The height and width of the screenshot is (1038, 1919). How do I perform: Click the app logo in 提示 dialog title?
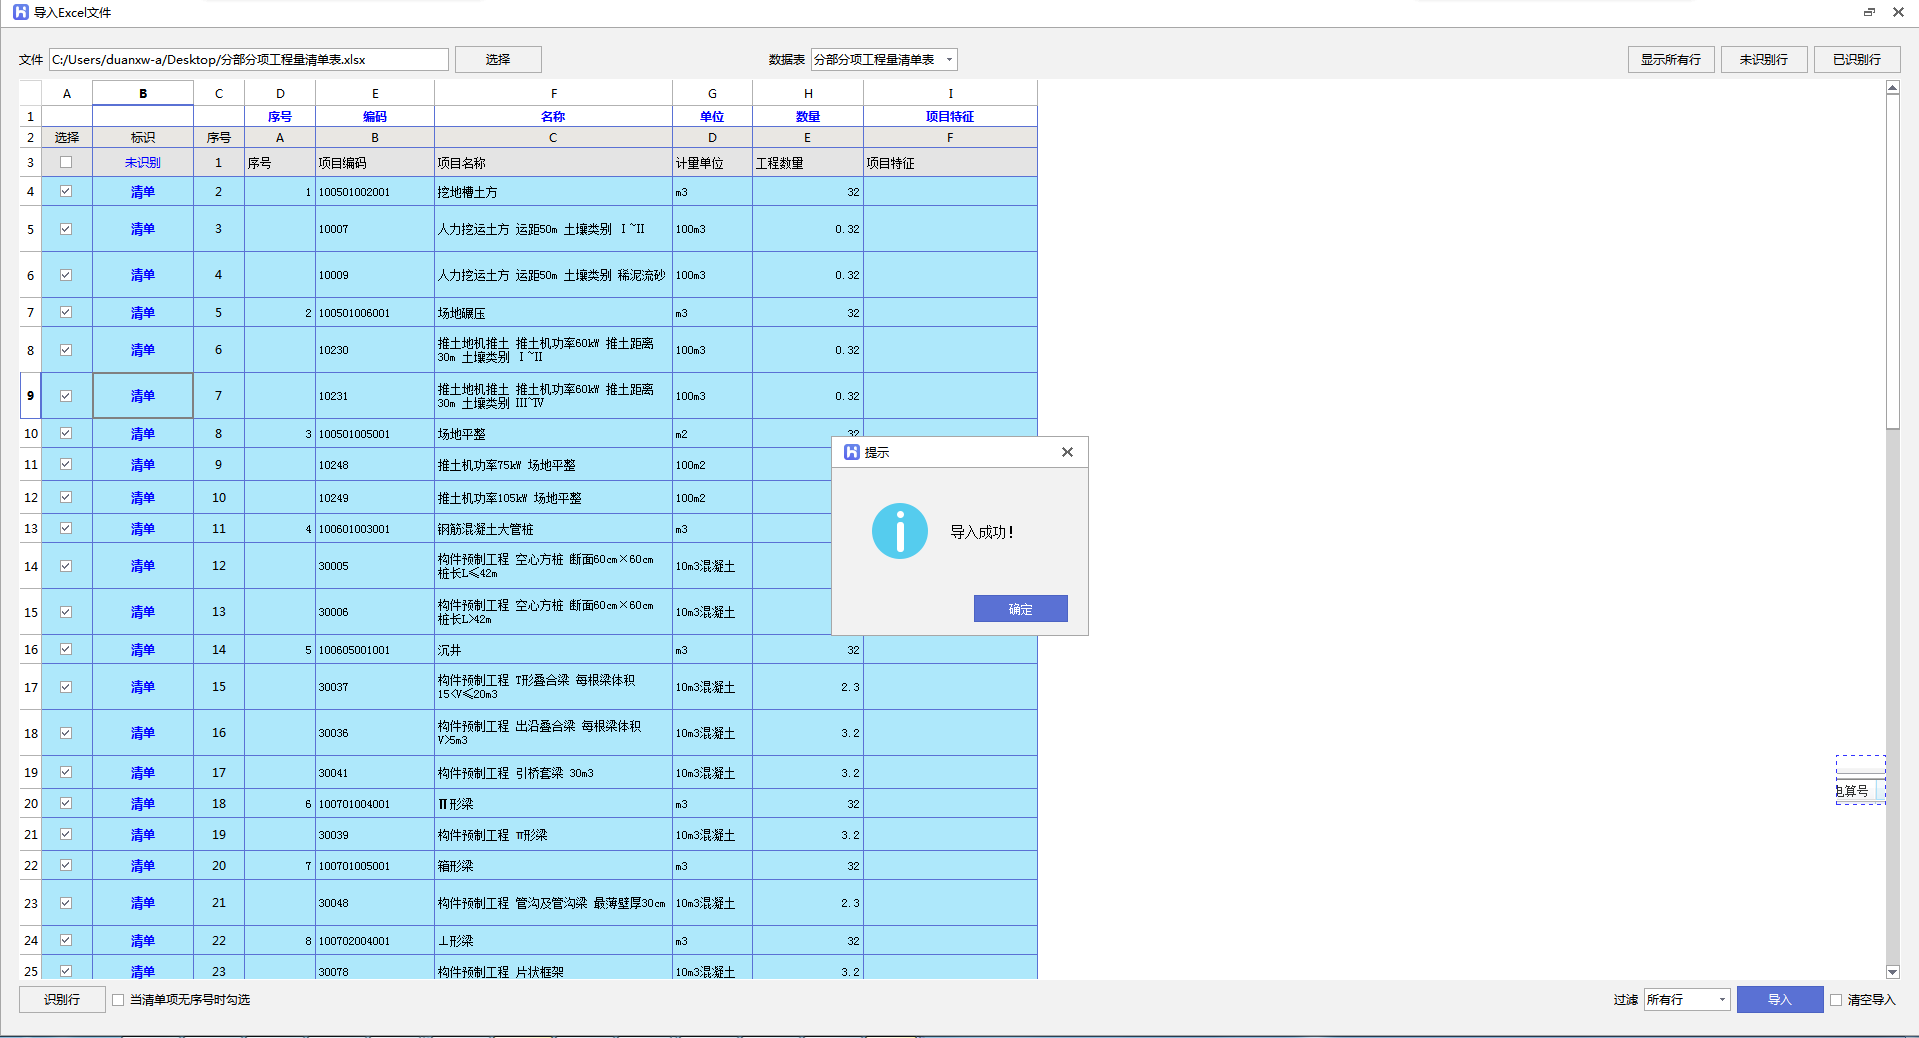852,452
